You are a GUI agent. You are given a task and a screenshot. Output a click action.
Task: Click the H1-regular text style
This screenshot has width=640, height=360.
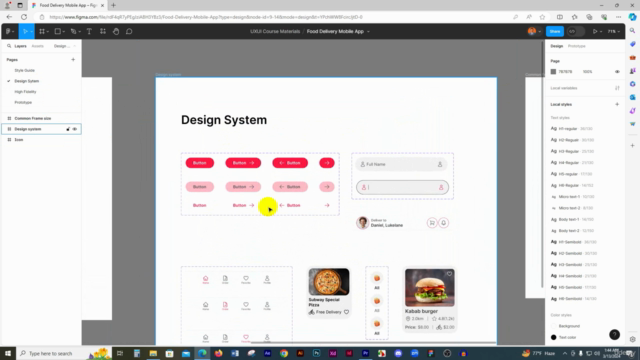coord(571,129)
